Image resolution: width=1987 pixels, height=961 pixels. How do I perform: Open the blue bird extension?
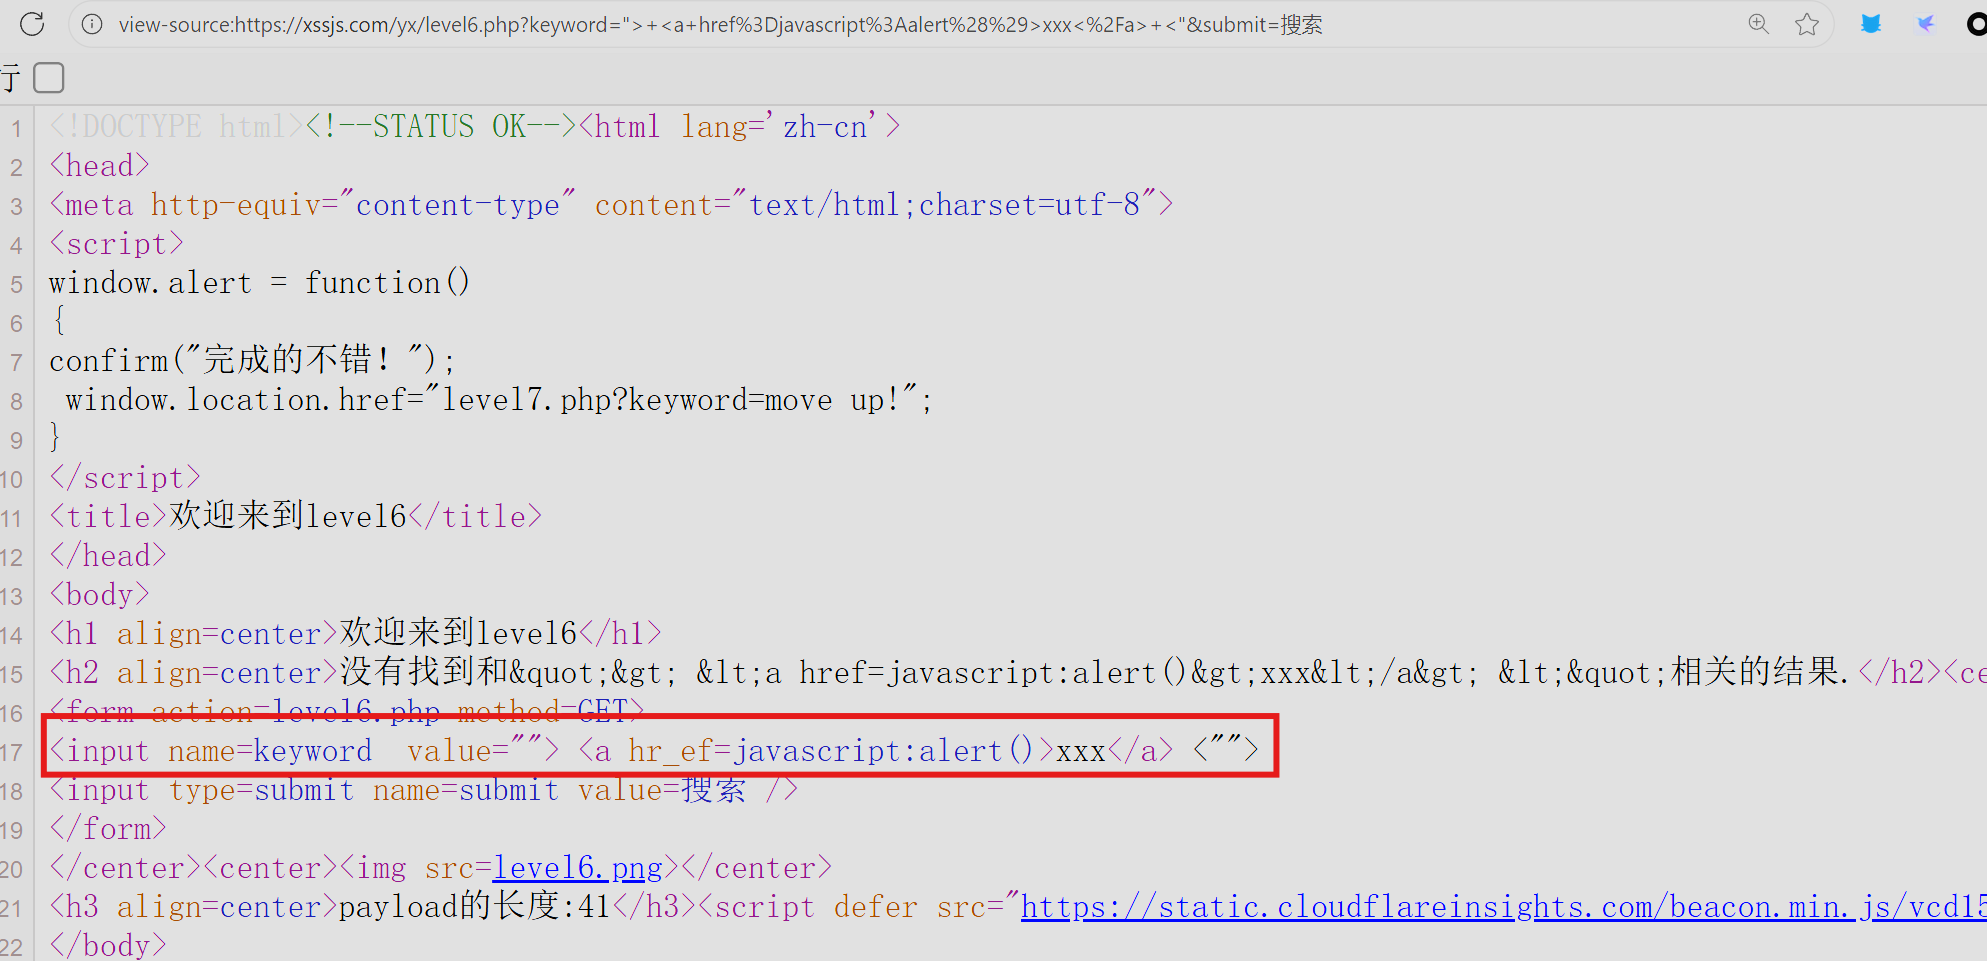[x=1871, y=24]
